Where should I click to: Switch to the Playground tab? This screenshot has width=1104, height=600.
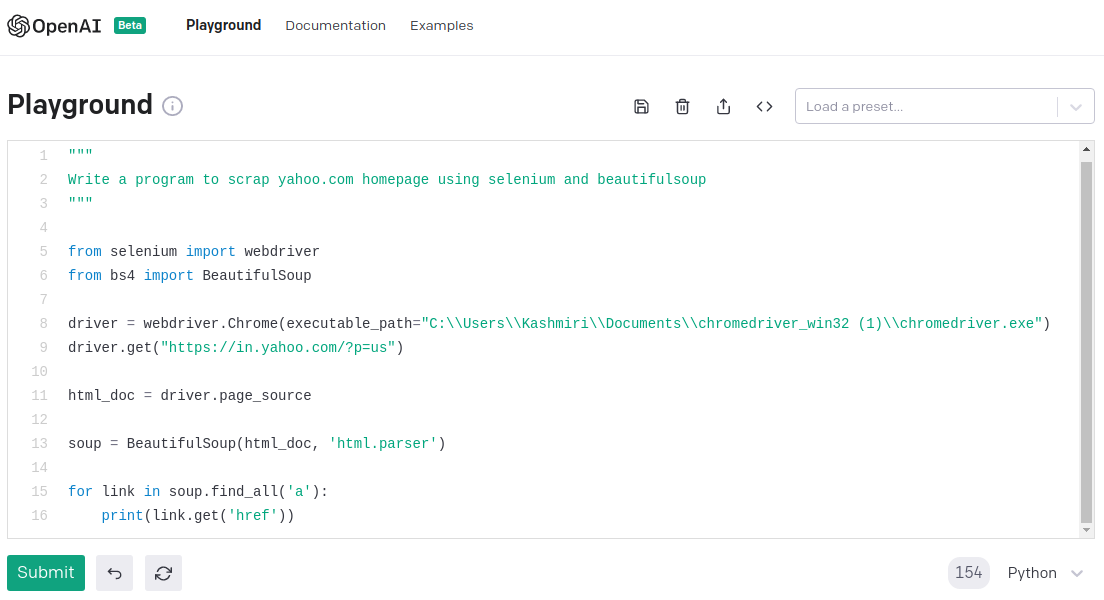click(x=223, y=26)
